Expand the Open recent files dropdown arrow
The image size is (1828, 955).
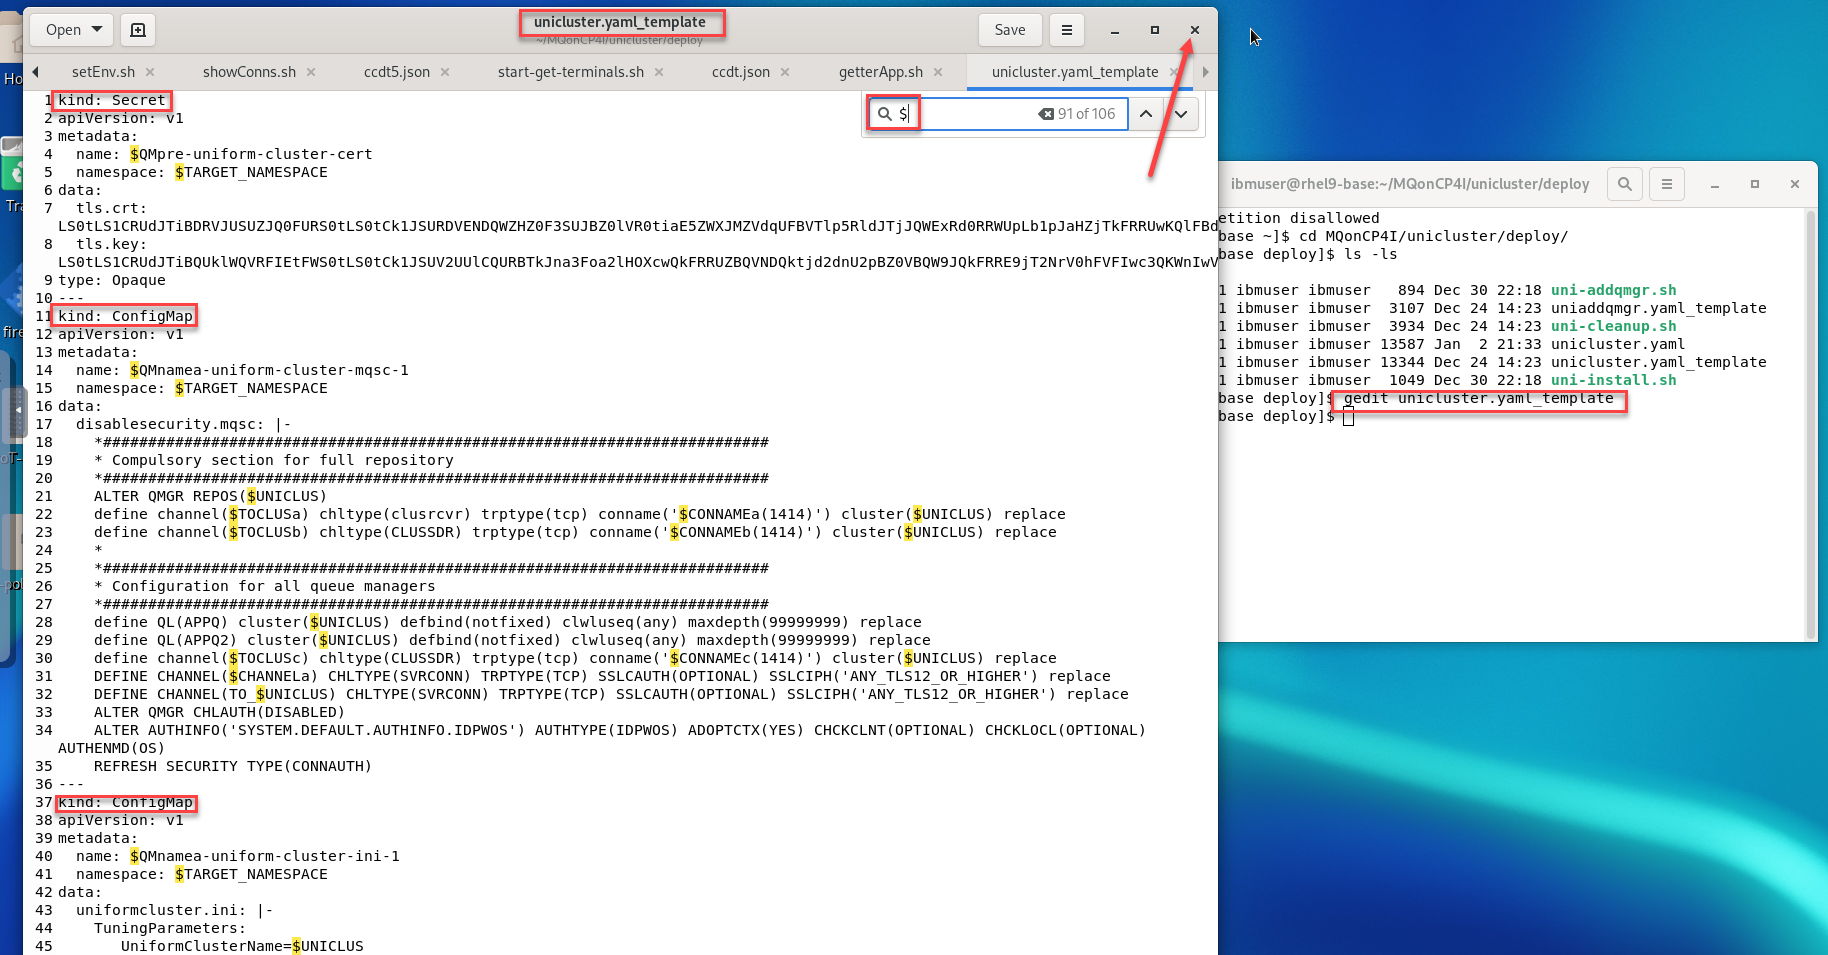[x=97, y=30]
